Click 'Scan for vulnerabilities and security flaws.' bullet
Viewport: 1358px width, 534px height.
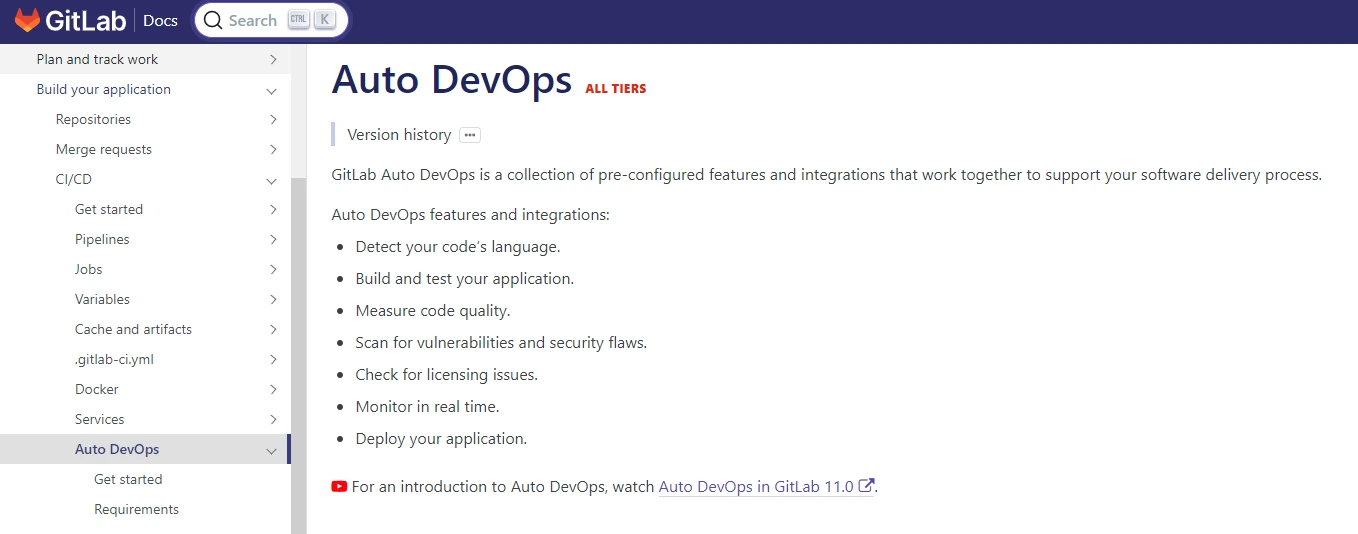501,343
